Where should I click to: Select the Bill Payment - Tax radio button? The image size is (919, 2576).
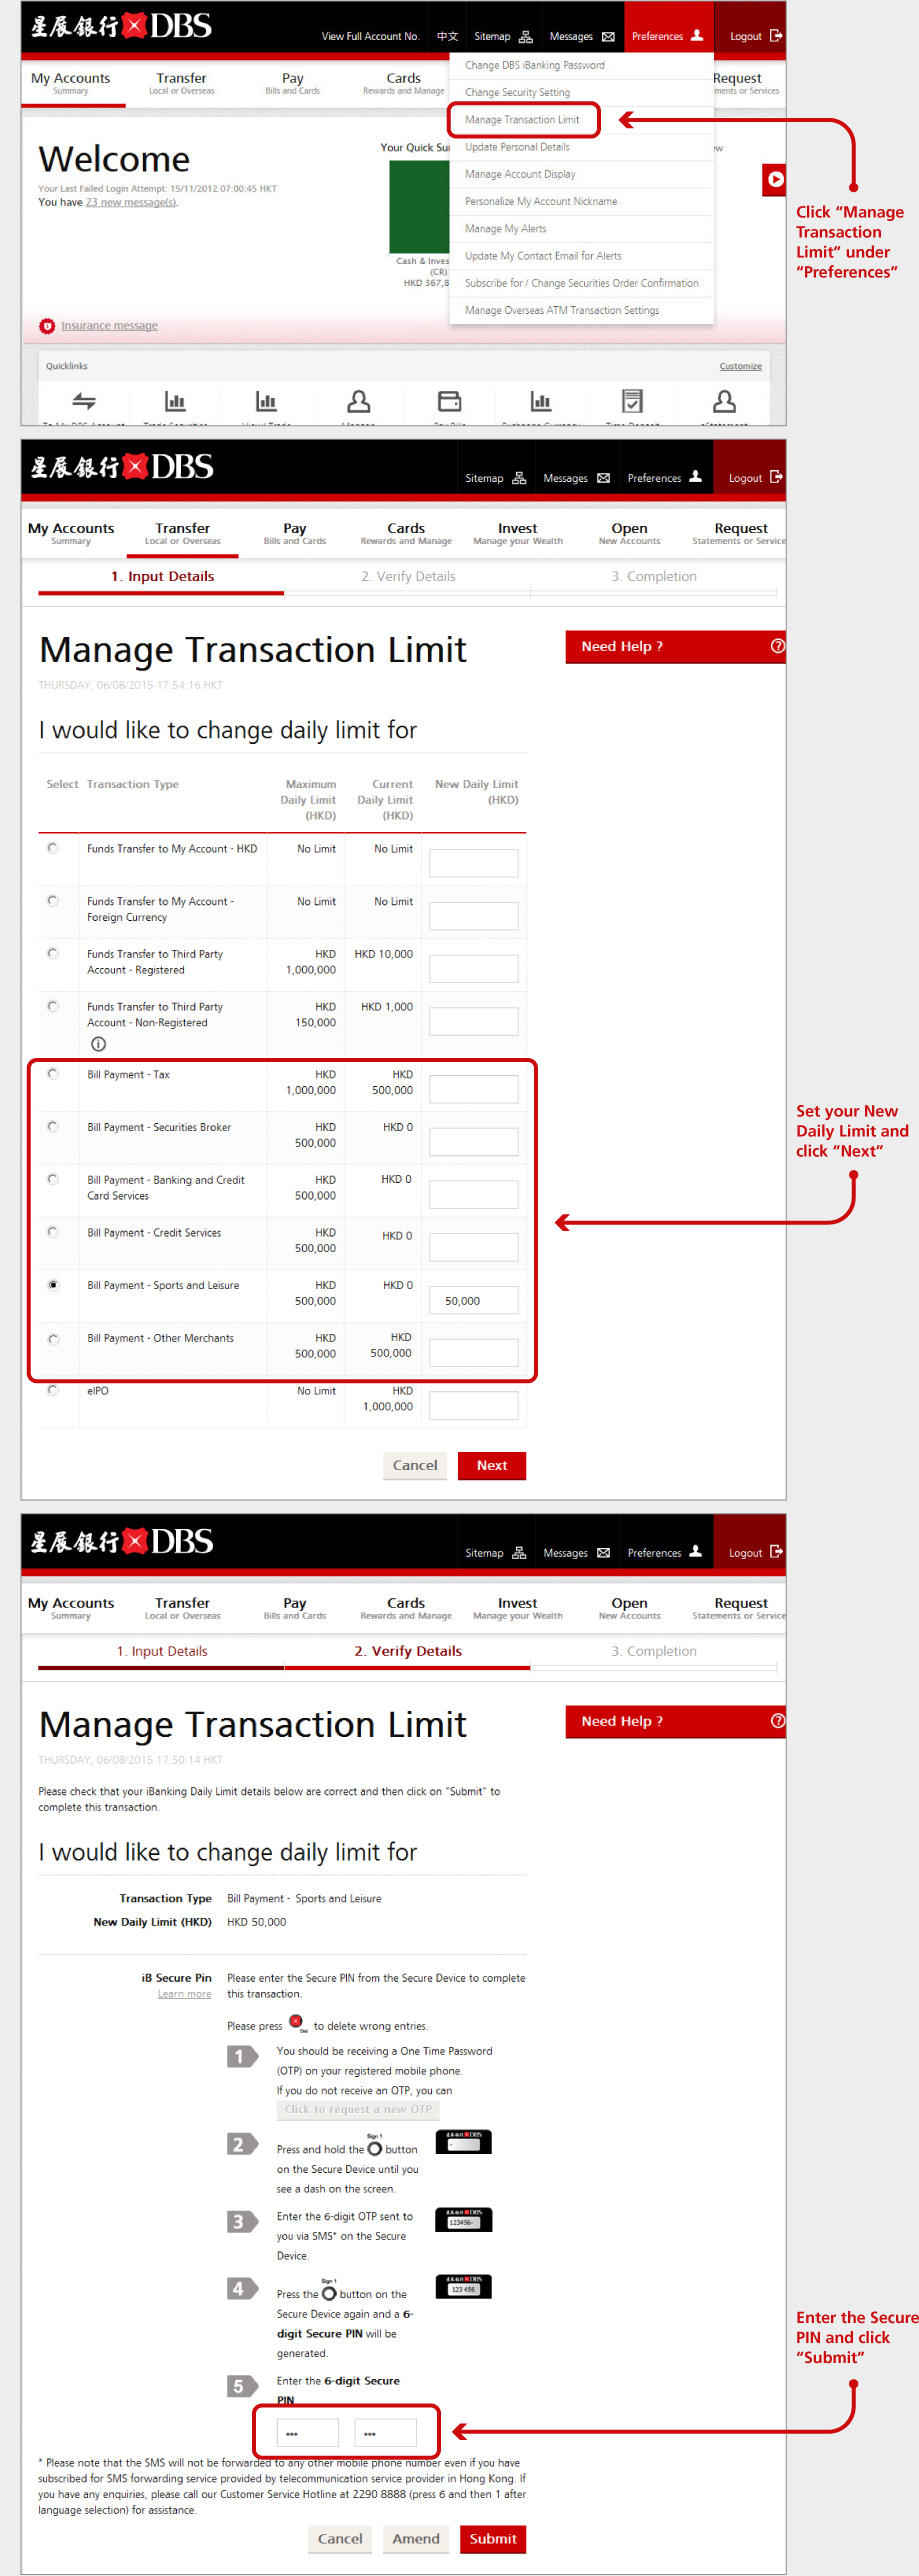coord(53,1074)
